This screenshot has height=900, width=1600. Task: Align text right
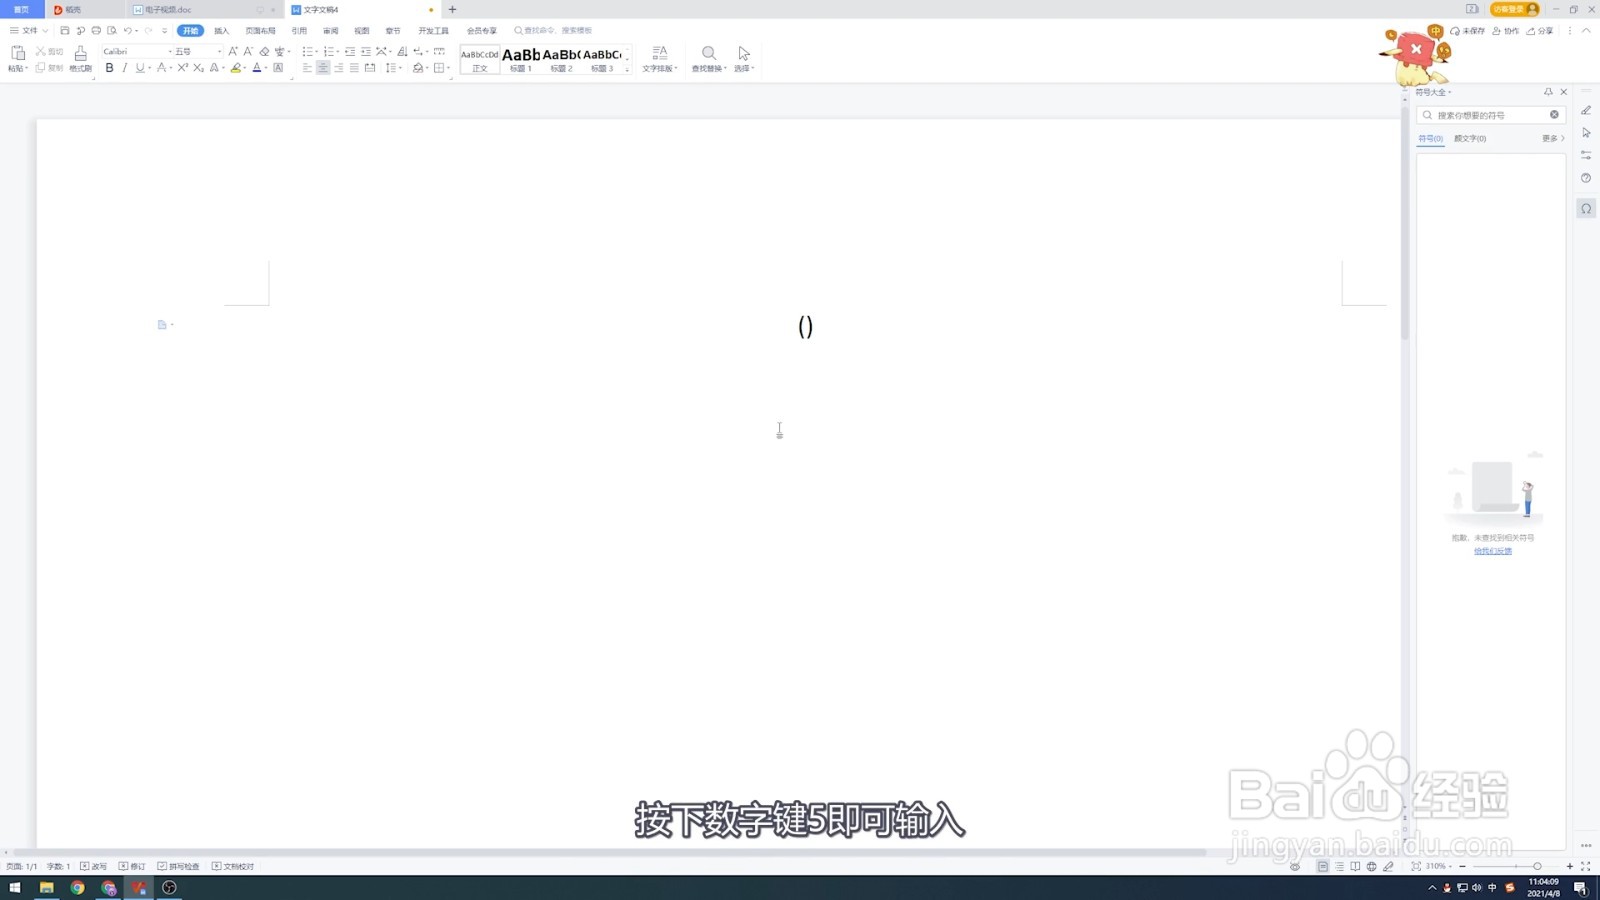click(x=338, y=68)
